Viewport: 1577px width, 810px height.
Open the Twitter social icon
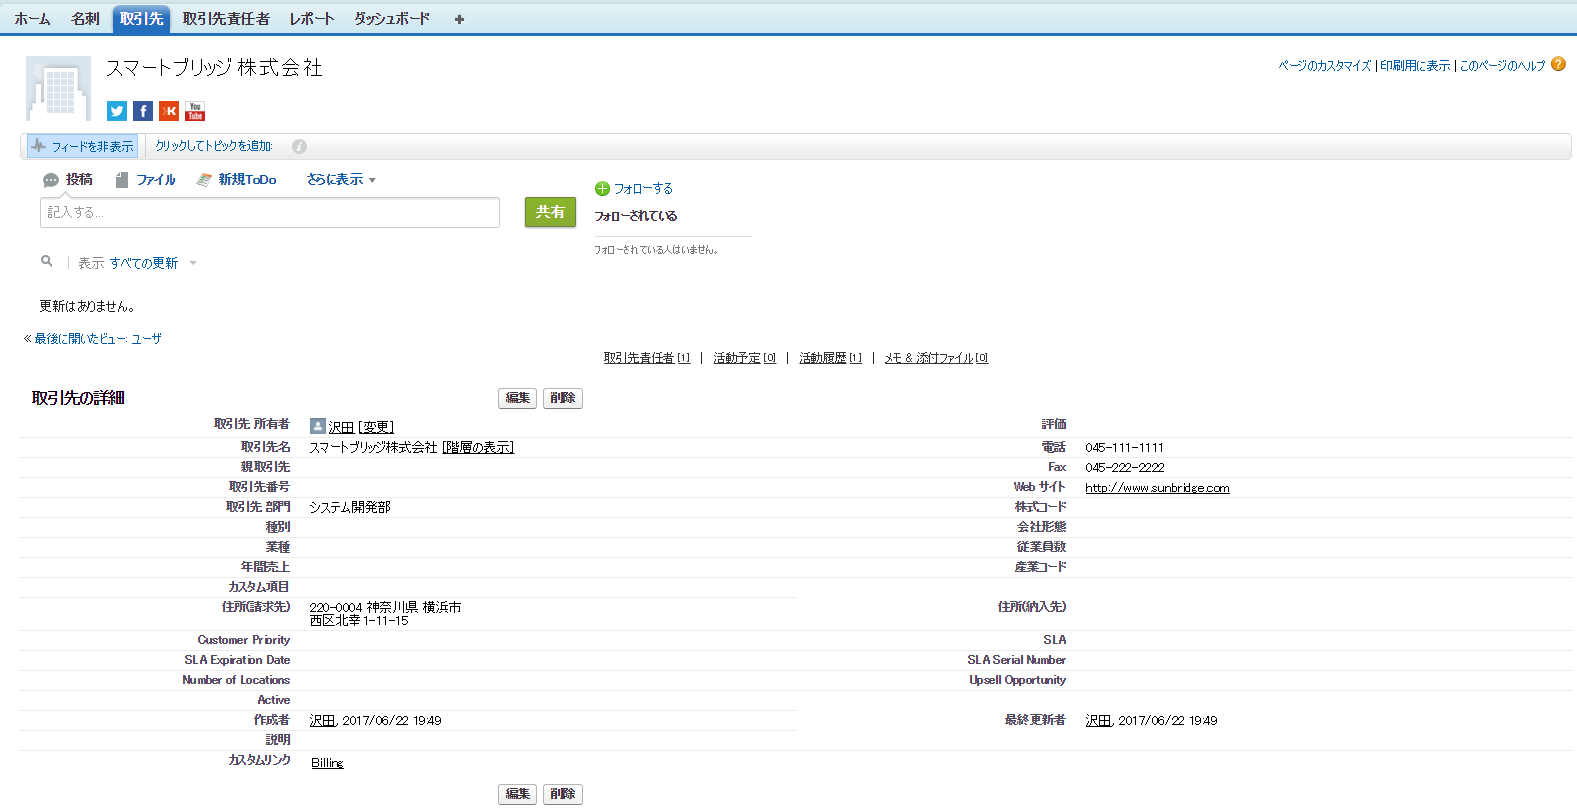click(117, 111)
